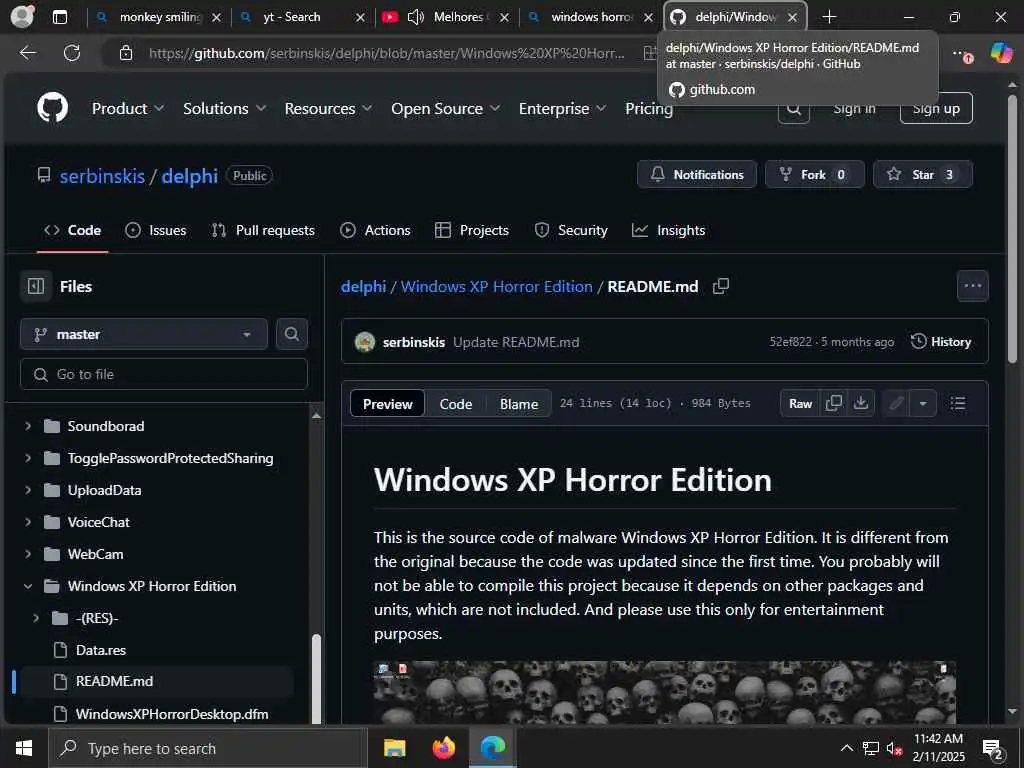Screen dimensions: 1024x768
Task: Click the Sign up button
Action: (x=936, y=108)
